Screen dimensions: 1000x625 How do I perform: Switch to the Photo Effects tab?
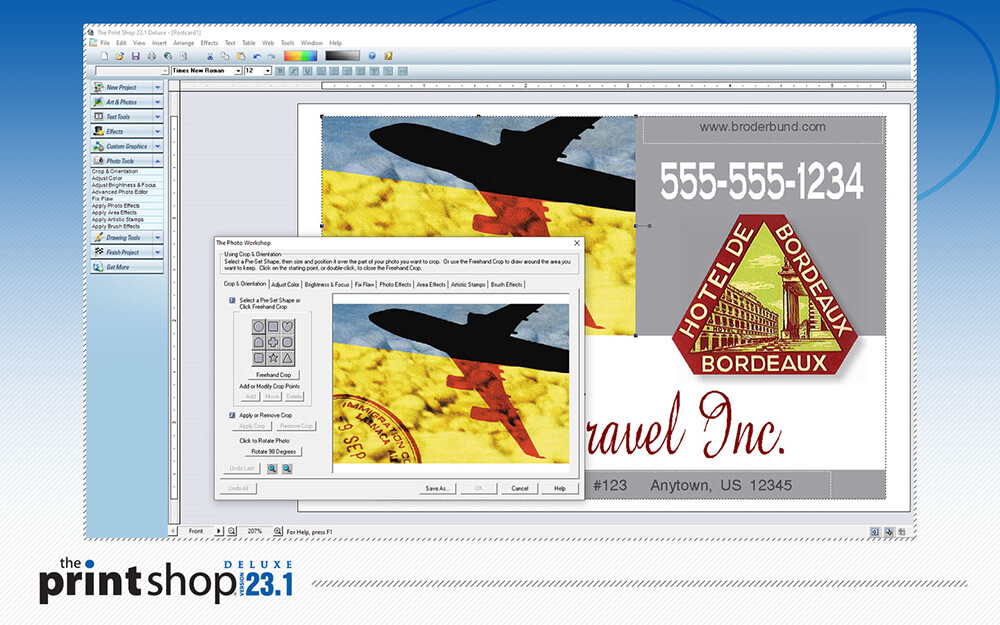[395, 284]
